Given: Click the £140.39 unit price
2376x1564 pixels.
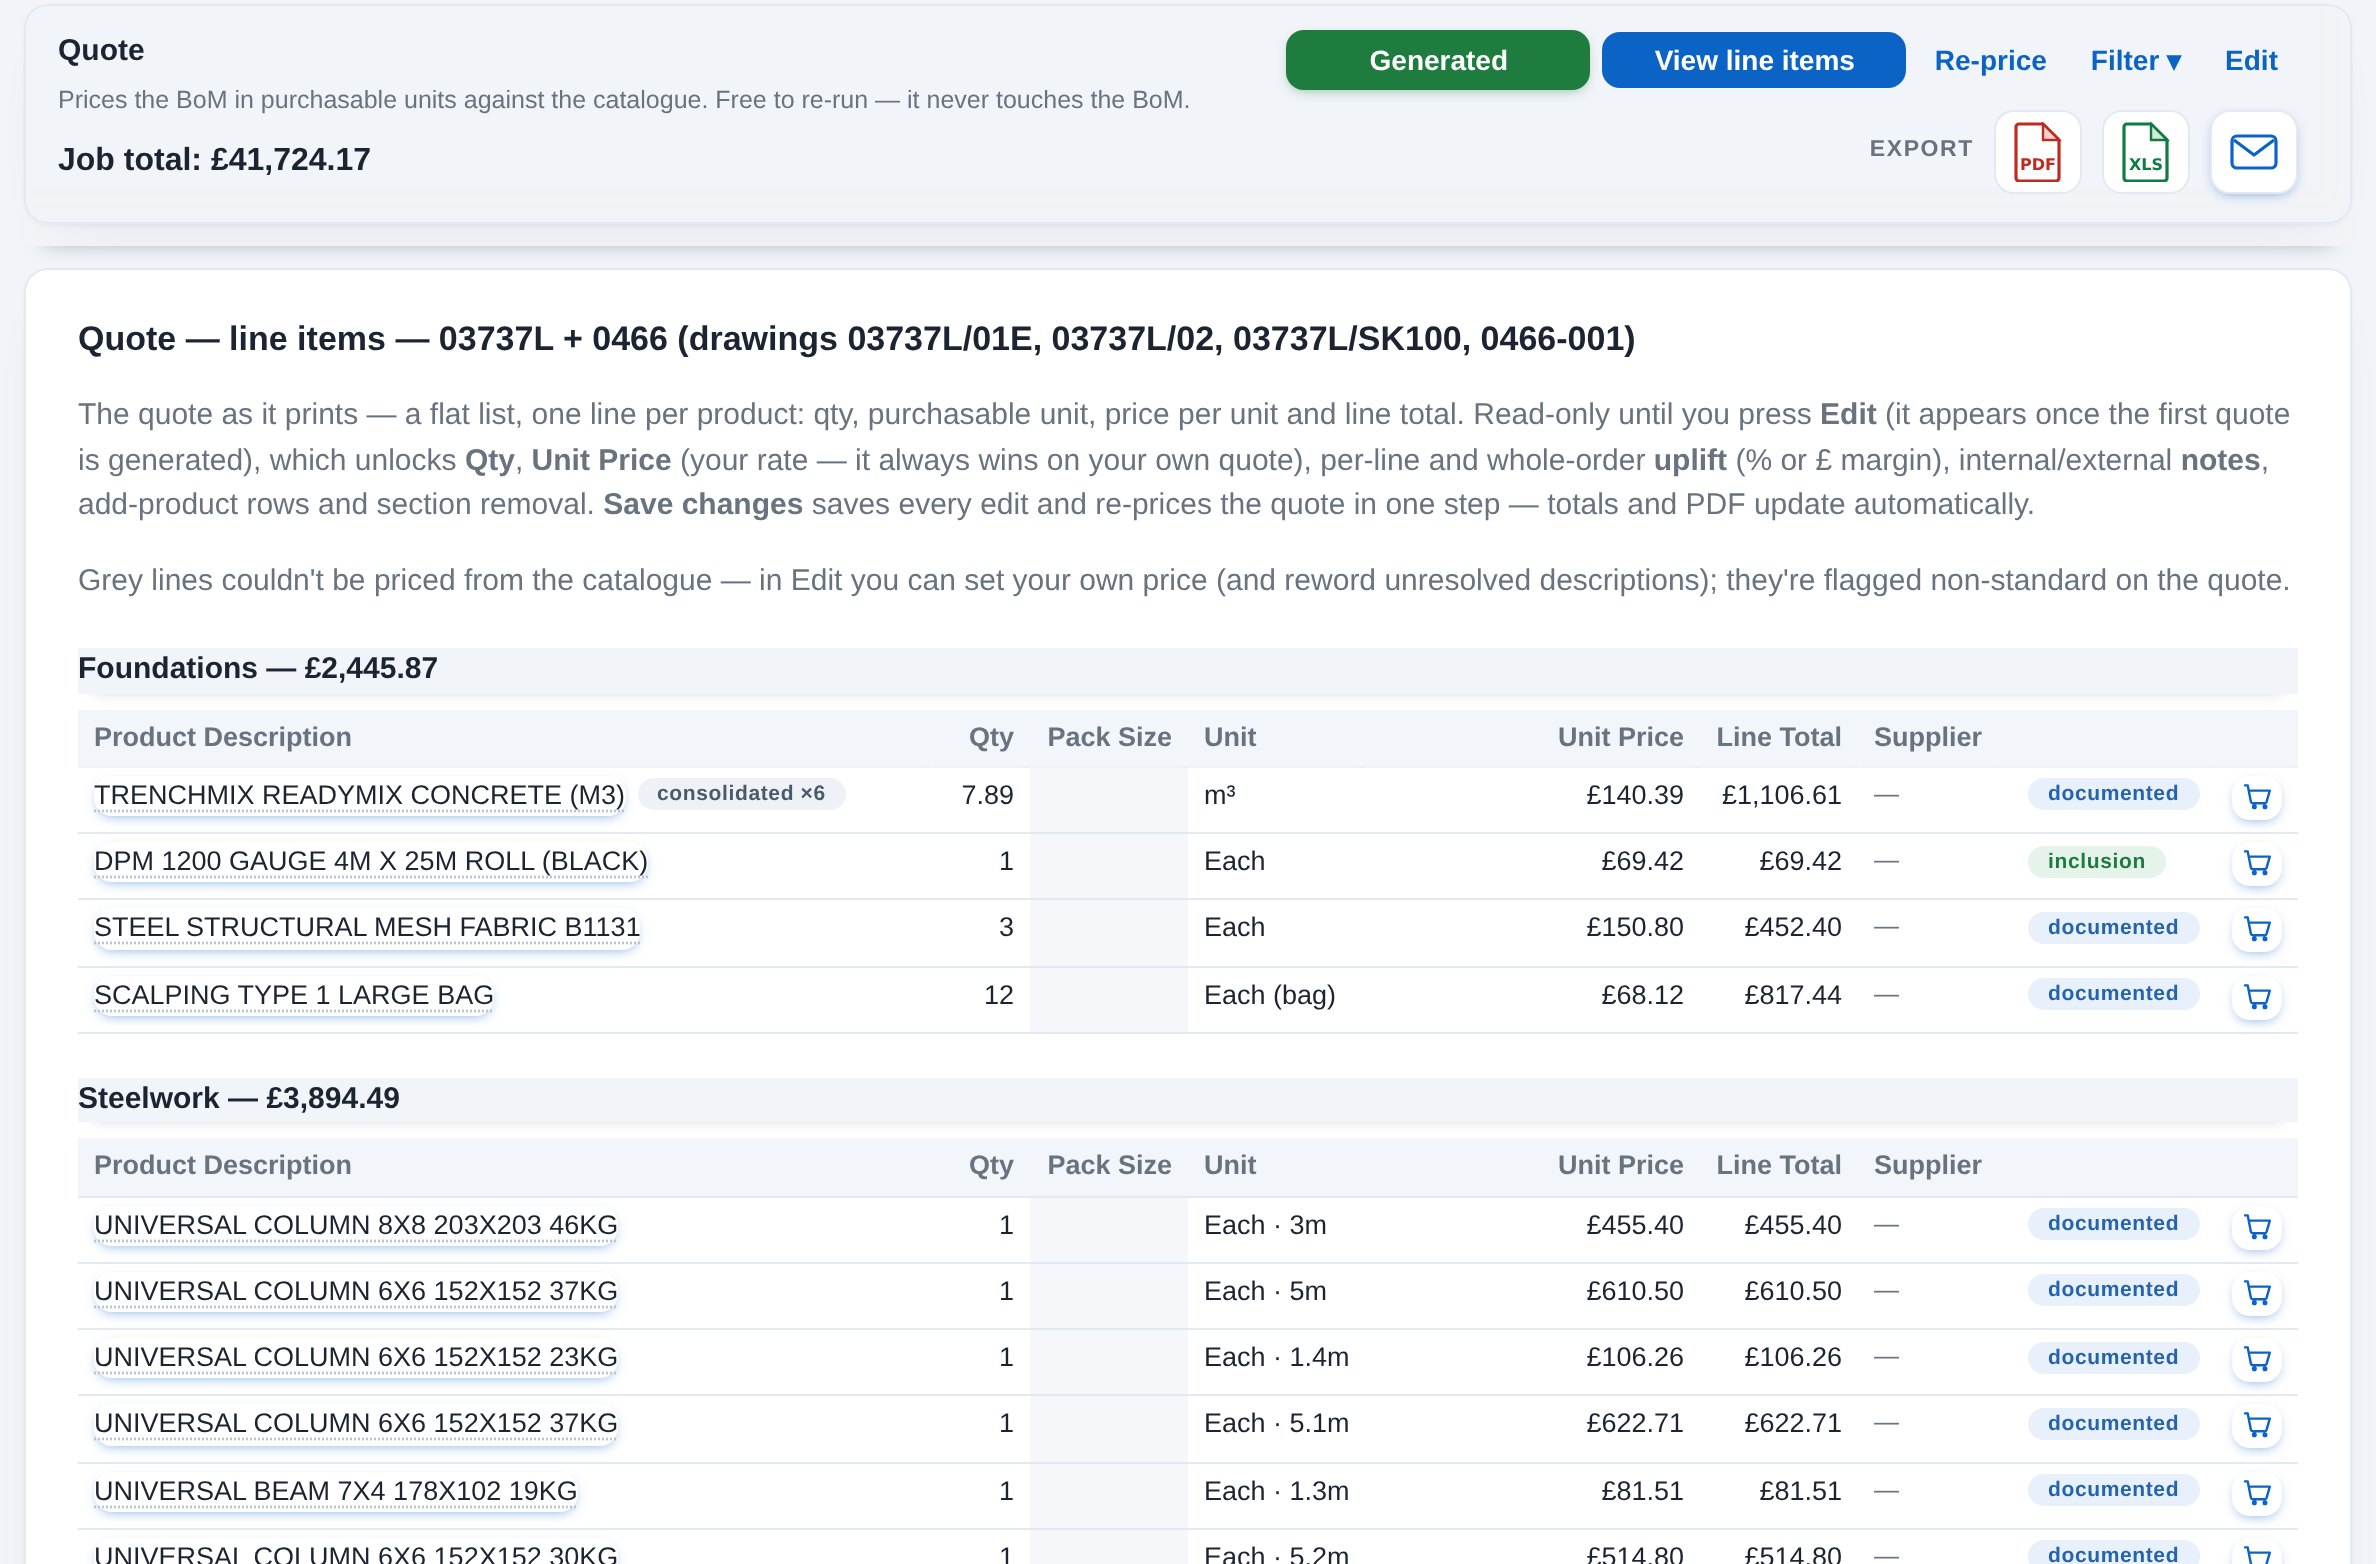Looking at the screenshot, I should tap(1634, 795).
